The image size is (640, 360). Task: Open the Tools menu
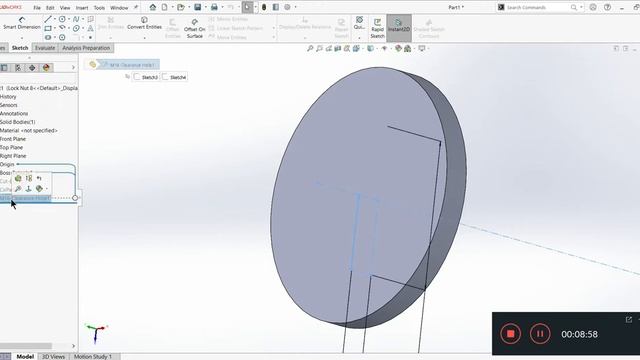[99, 7]
